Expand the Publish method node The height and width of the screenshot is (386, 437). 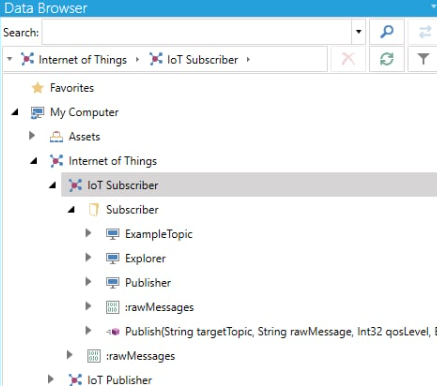[x=88, y=330]
